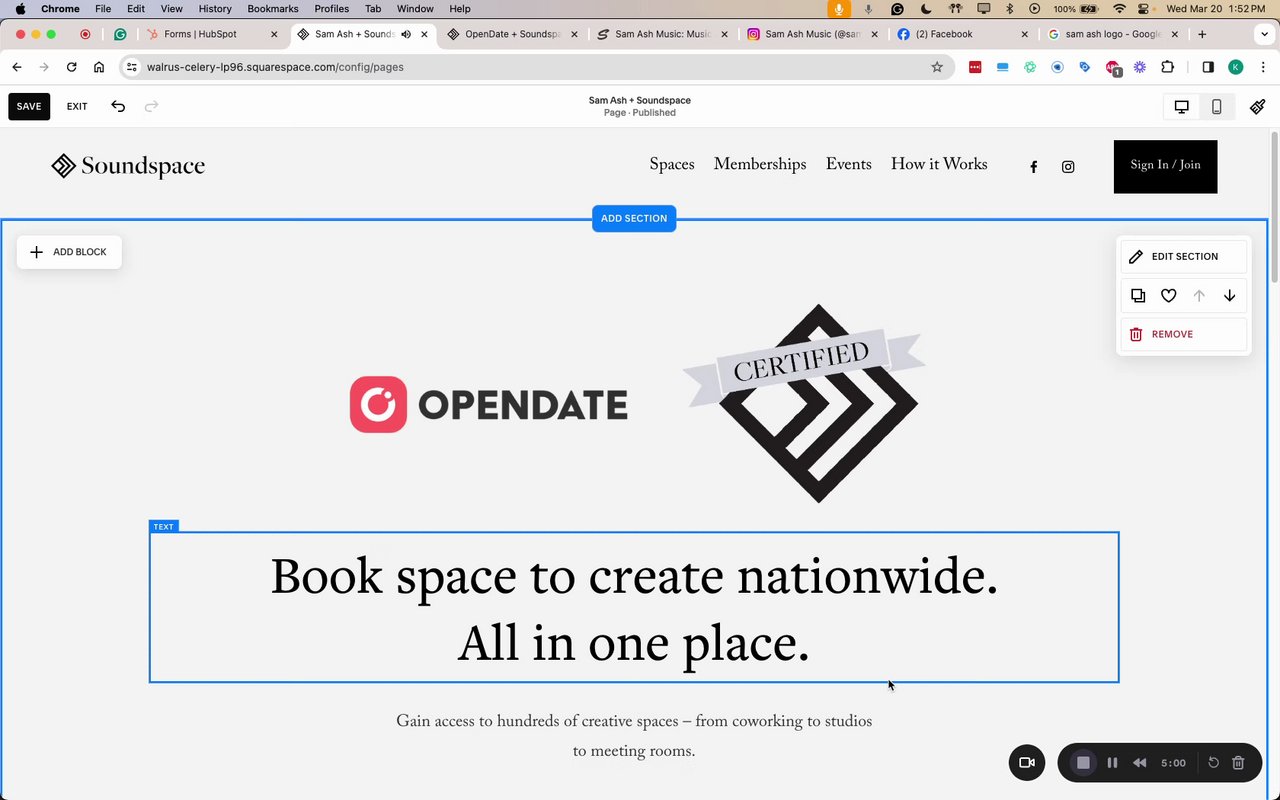Click SAVE button

pos(29,106)
